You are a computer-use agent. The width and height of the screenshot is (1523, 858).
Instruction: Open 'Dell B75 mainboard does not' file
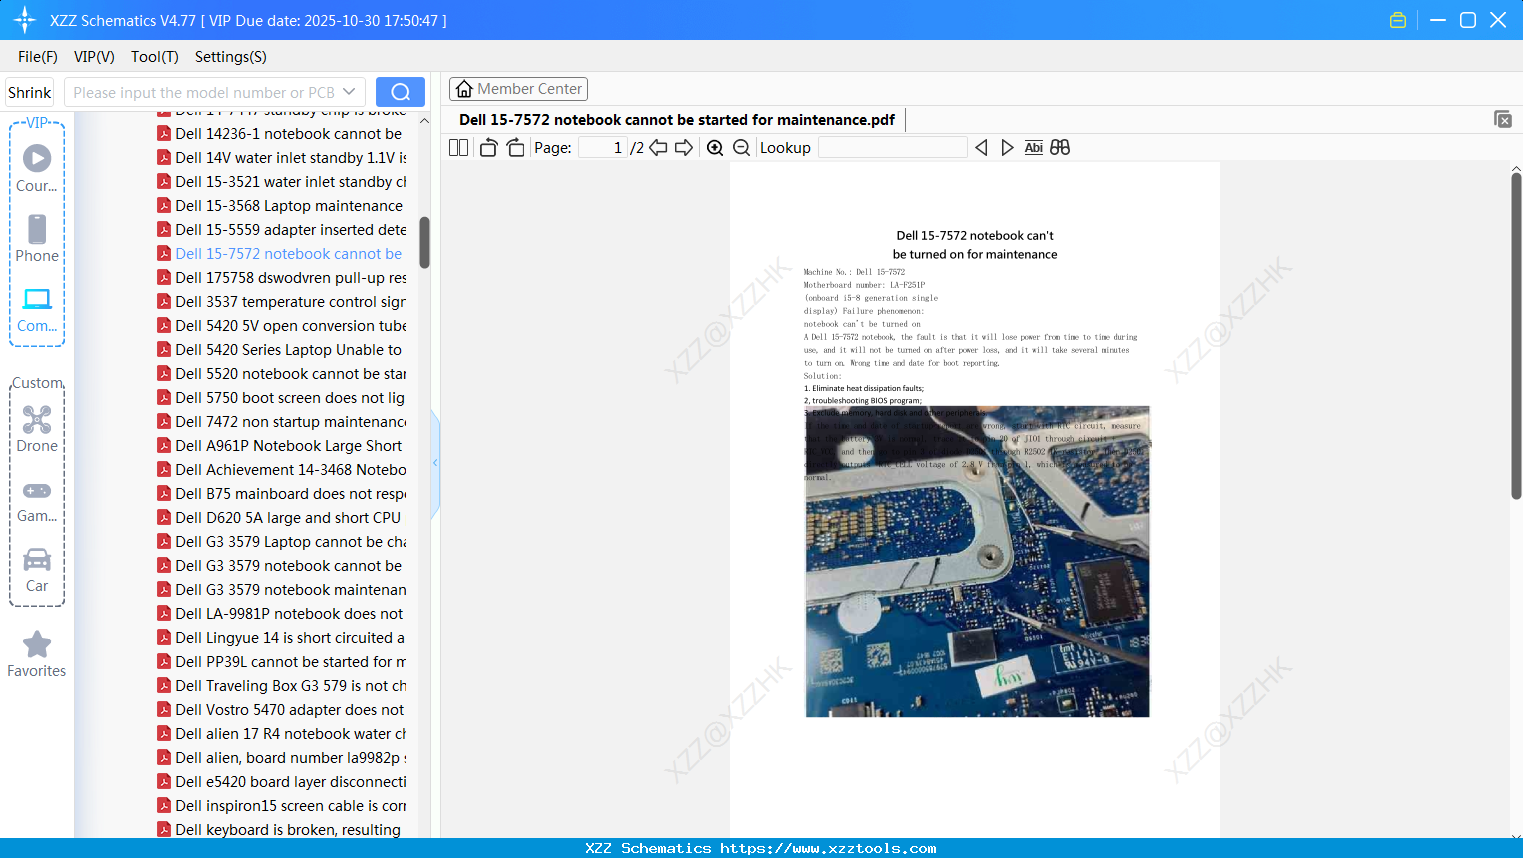click(x=281, y=494)
